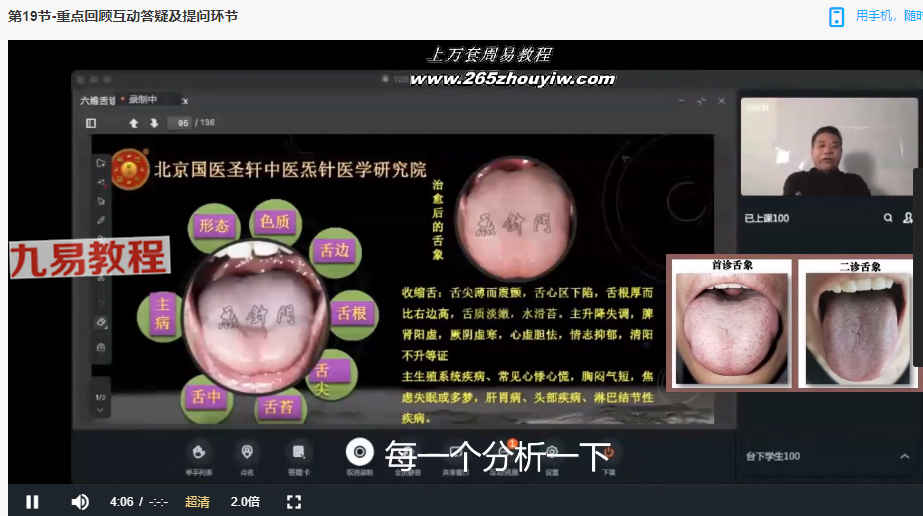923x516 pixels.
Task: Expand the 台下学生100 panel chevron
Action: [x=904, y=457]
